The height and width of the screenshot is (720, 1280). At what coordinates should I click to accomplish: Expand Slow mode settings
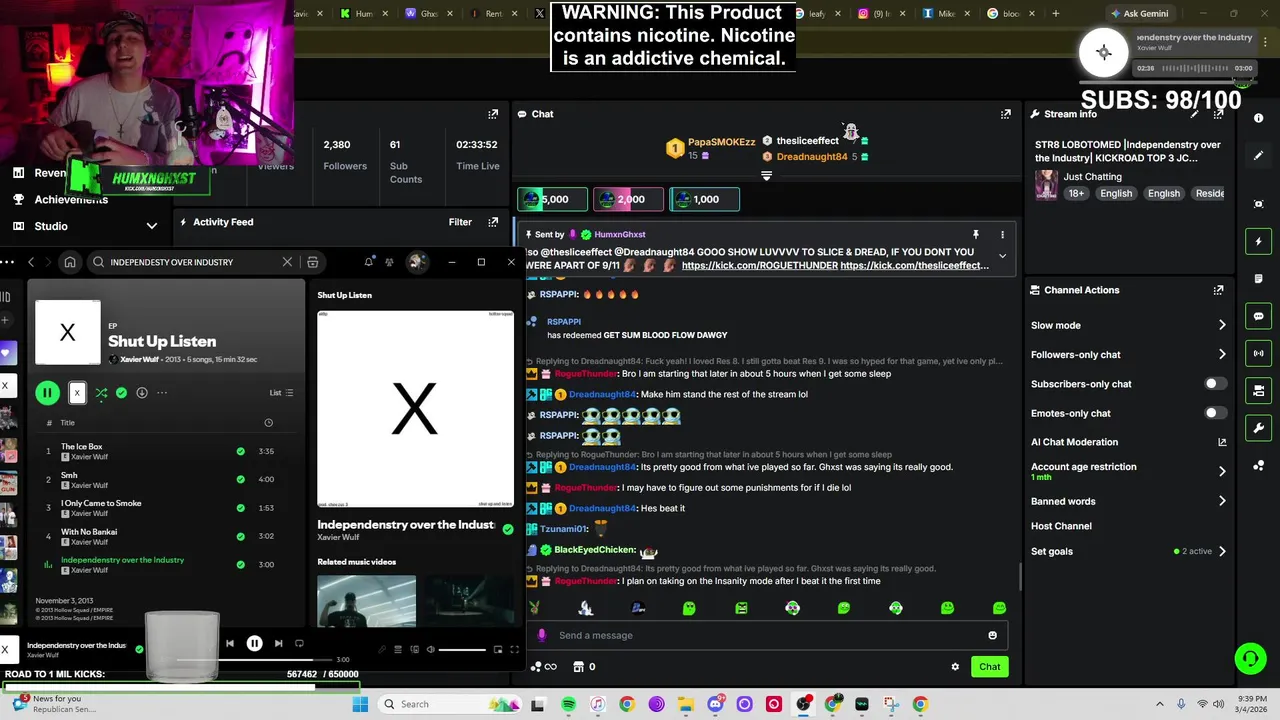(x=1128, y=325)
